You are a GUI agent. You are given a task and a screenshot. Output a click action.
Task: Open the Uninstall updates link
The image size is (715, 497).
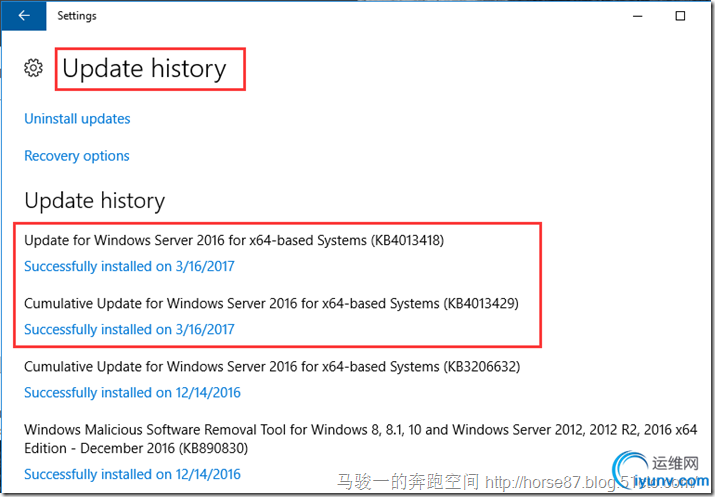tap(77, 119)
